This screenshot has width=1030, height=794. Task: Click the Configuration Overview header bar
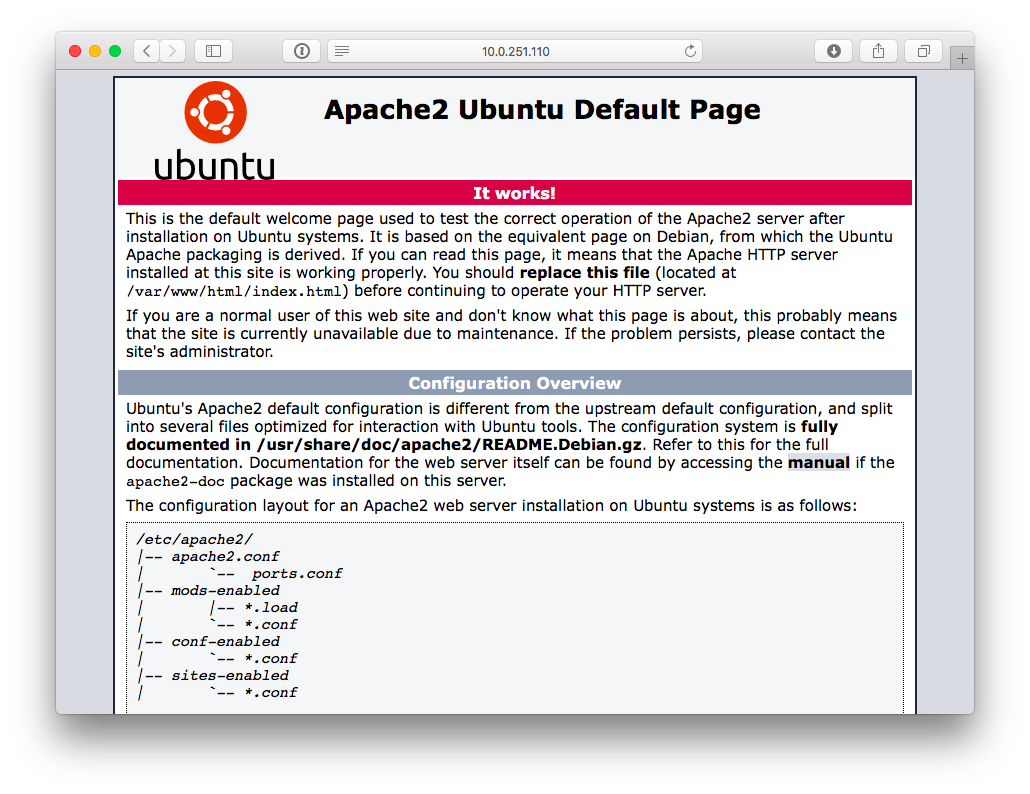[x=514, y=382]
